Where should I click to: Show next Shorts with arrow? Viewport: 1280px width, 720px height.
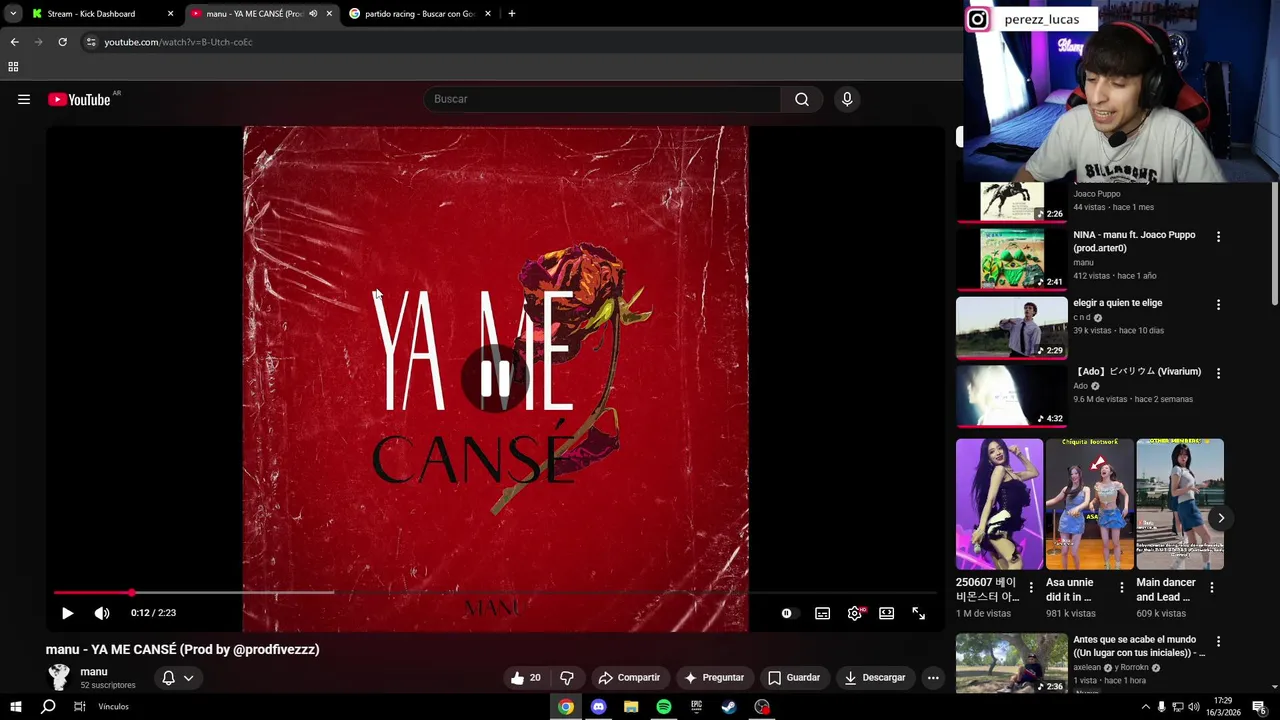[1221, 518]
